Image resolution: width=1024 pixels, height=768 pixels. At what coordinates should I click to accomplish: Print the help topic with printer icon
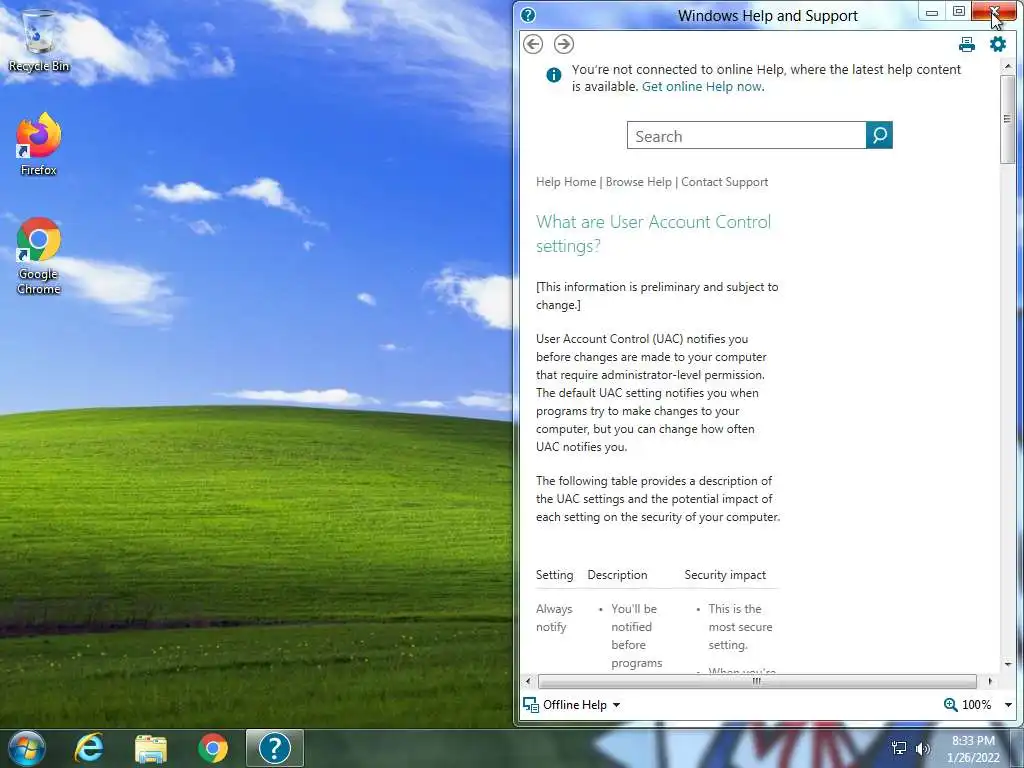pos(967,44)
